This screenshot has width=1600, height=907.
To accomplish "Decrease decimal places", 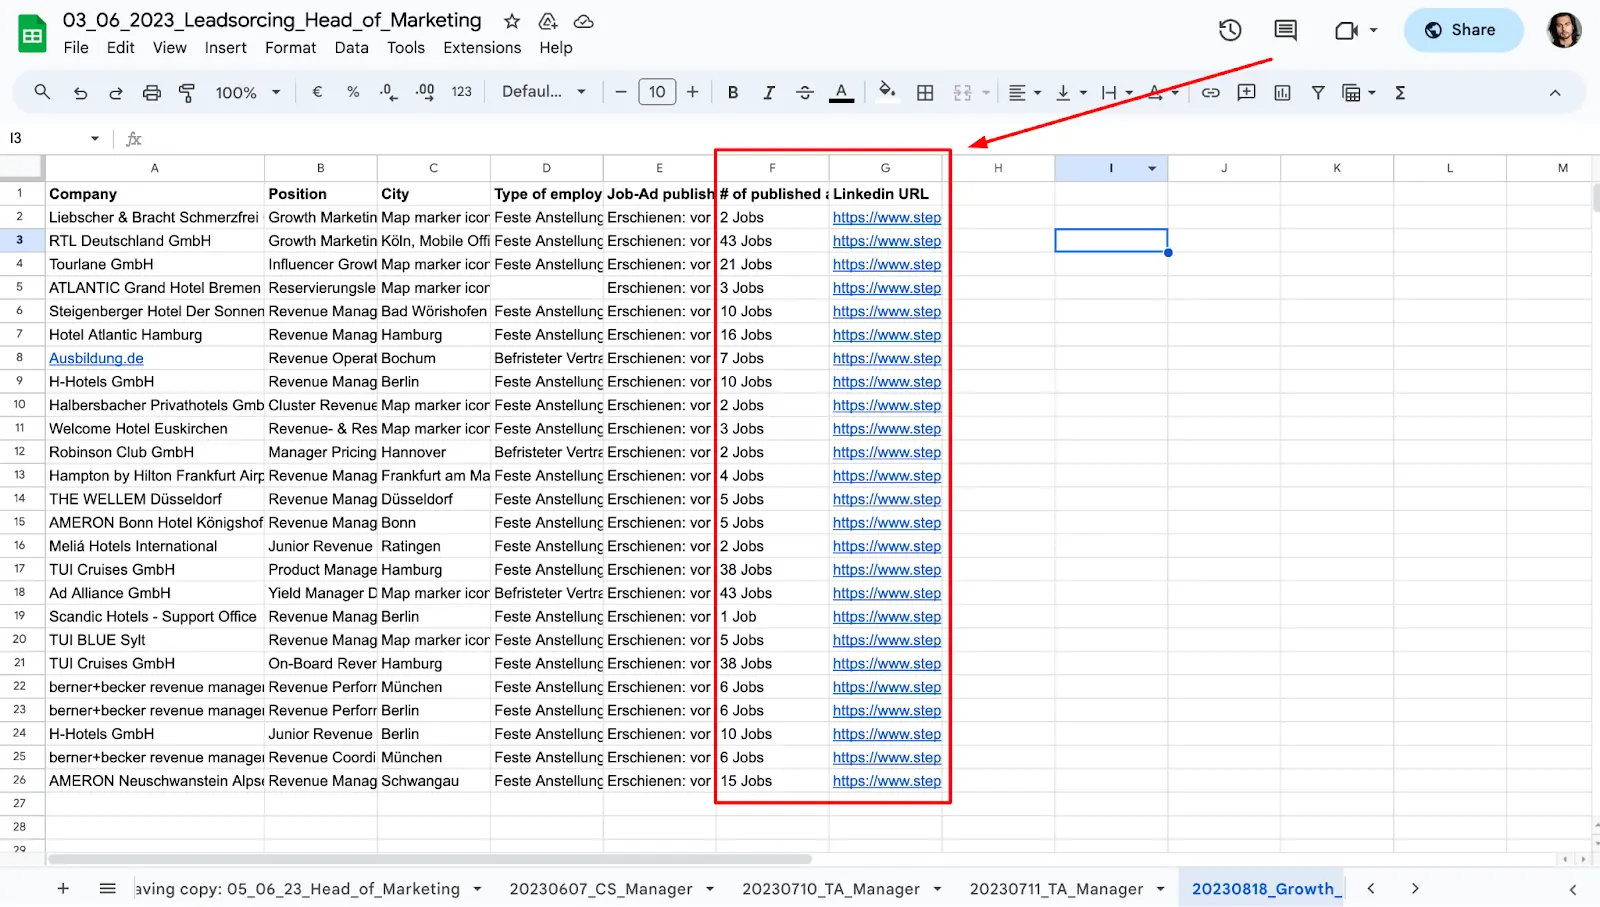I will [x=388, y=92].
